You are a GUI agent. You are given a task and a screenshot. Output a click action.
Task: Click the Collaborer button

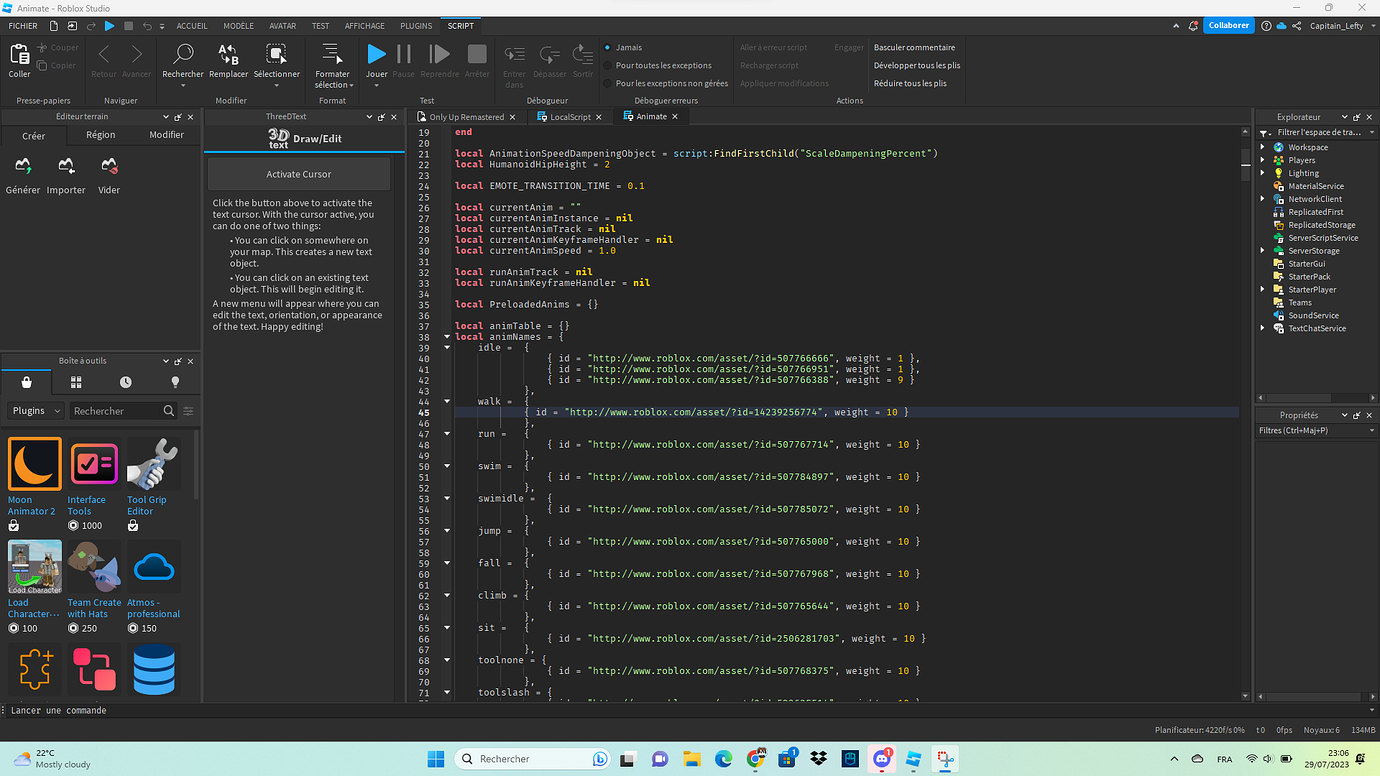coord(1228,25)
